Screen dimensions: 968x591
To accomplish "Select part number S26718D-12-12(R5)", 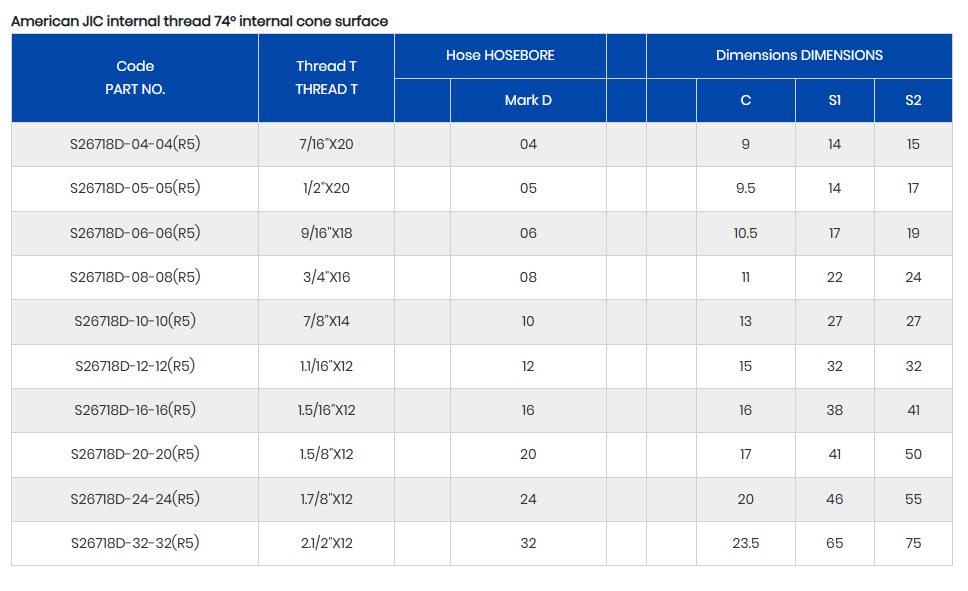I will click(135, 366).
